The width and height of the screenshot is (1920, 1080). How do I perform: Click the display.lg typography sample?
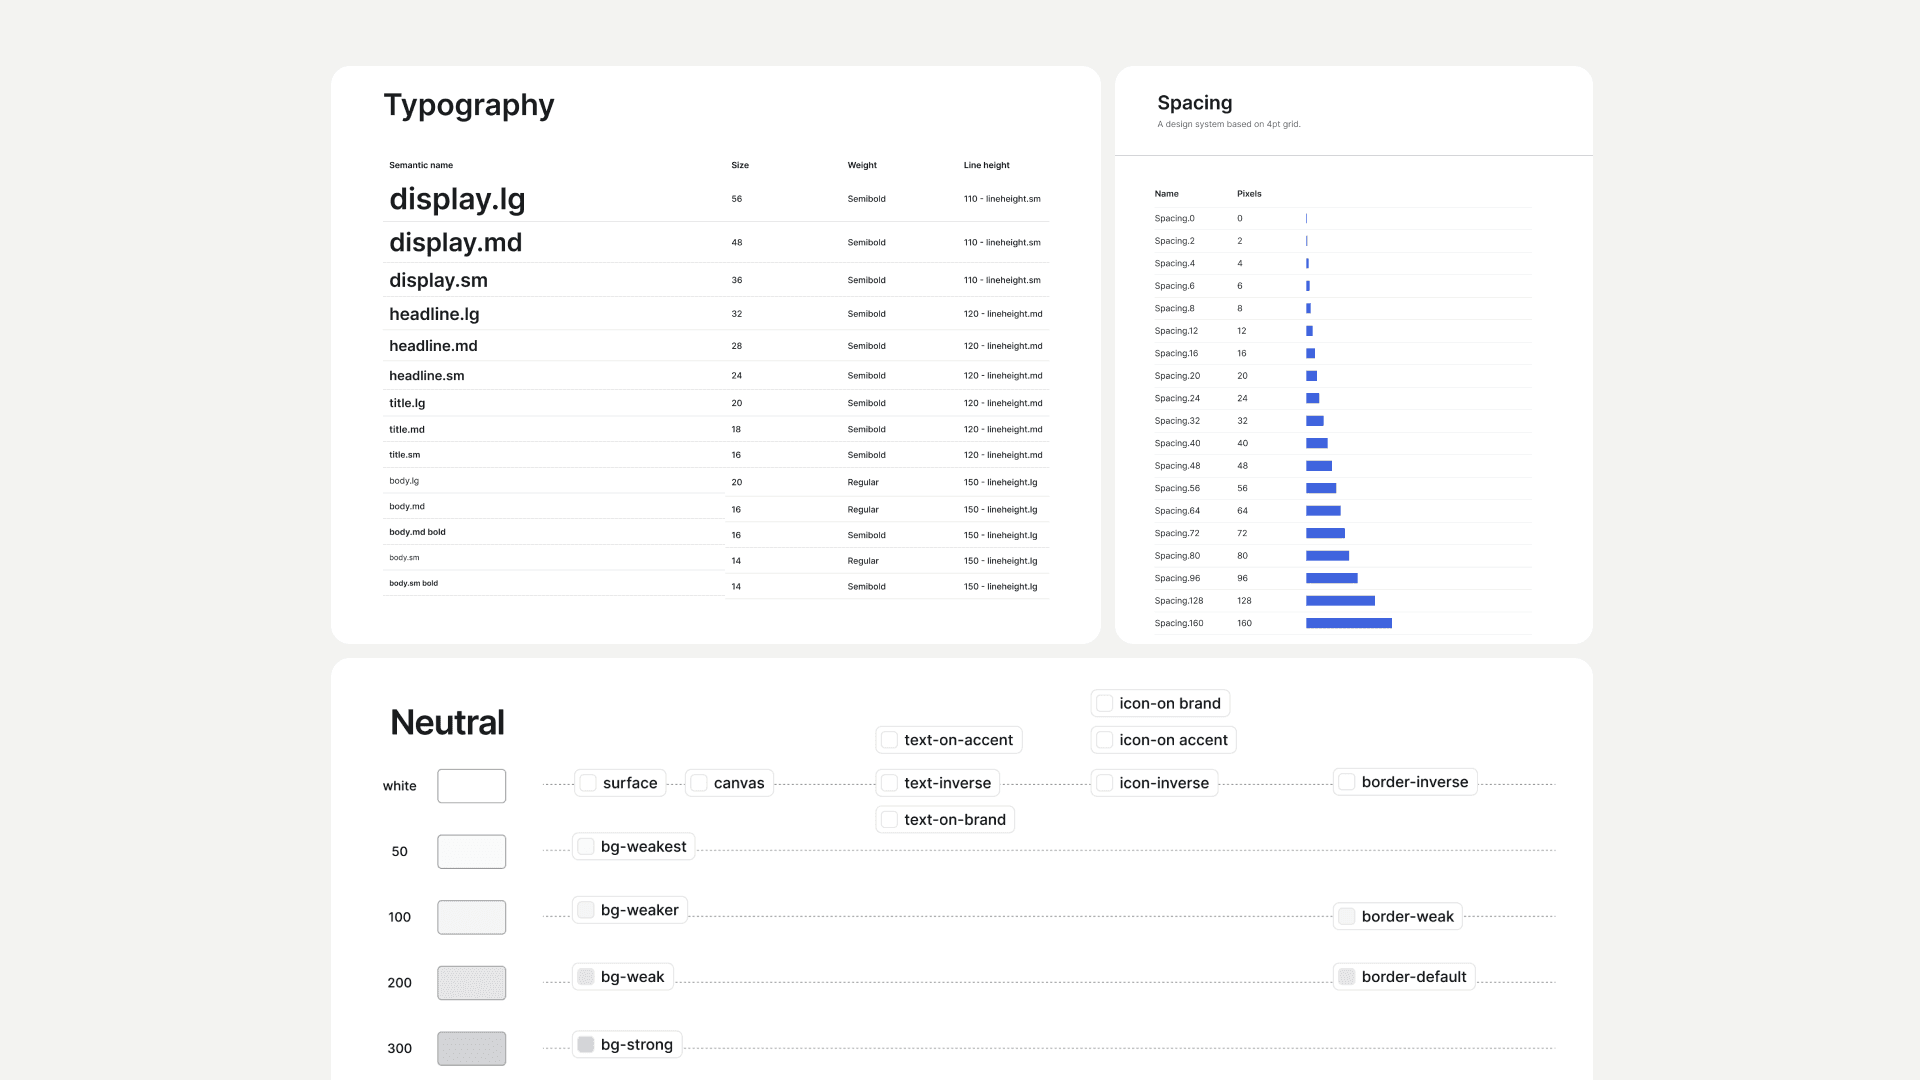(x=457, y=199)
